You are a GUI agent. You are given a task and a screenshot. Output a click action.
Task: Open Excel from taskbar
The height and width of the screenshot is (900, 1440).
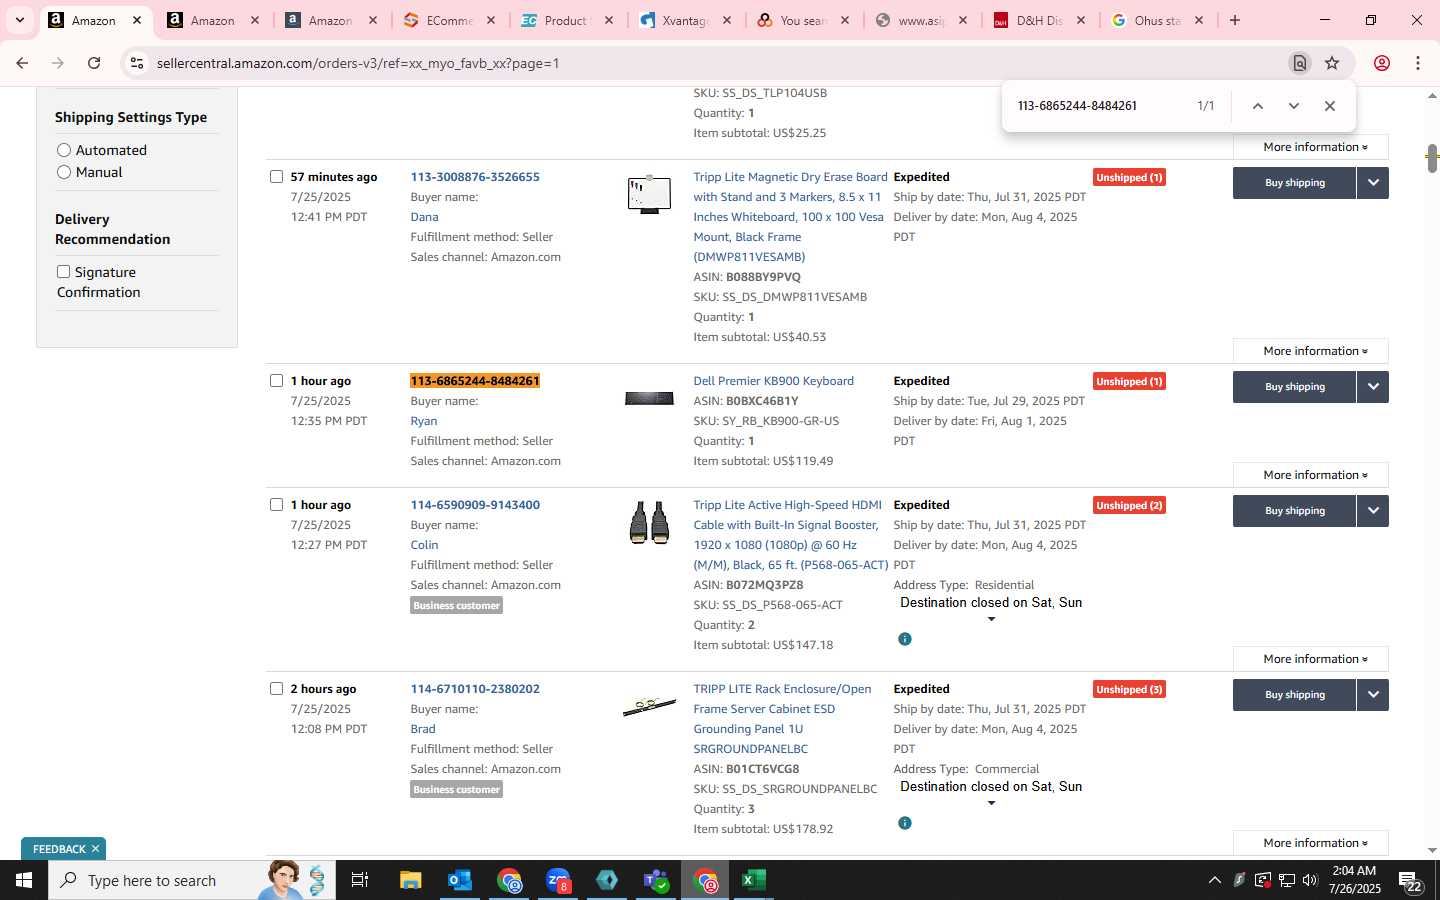[x=753, y=880]
